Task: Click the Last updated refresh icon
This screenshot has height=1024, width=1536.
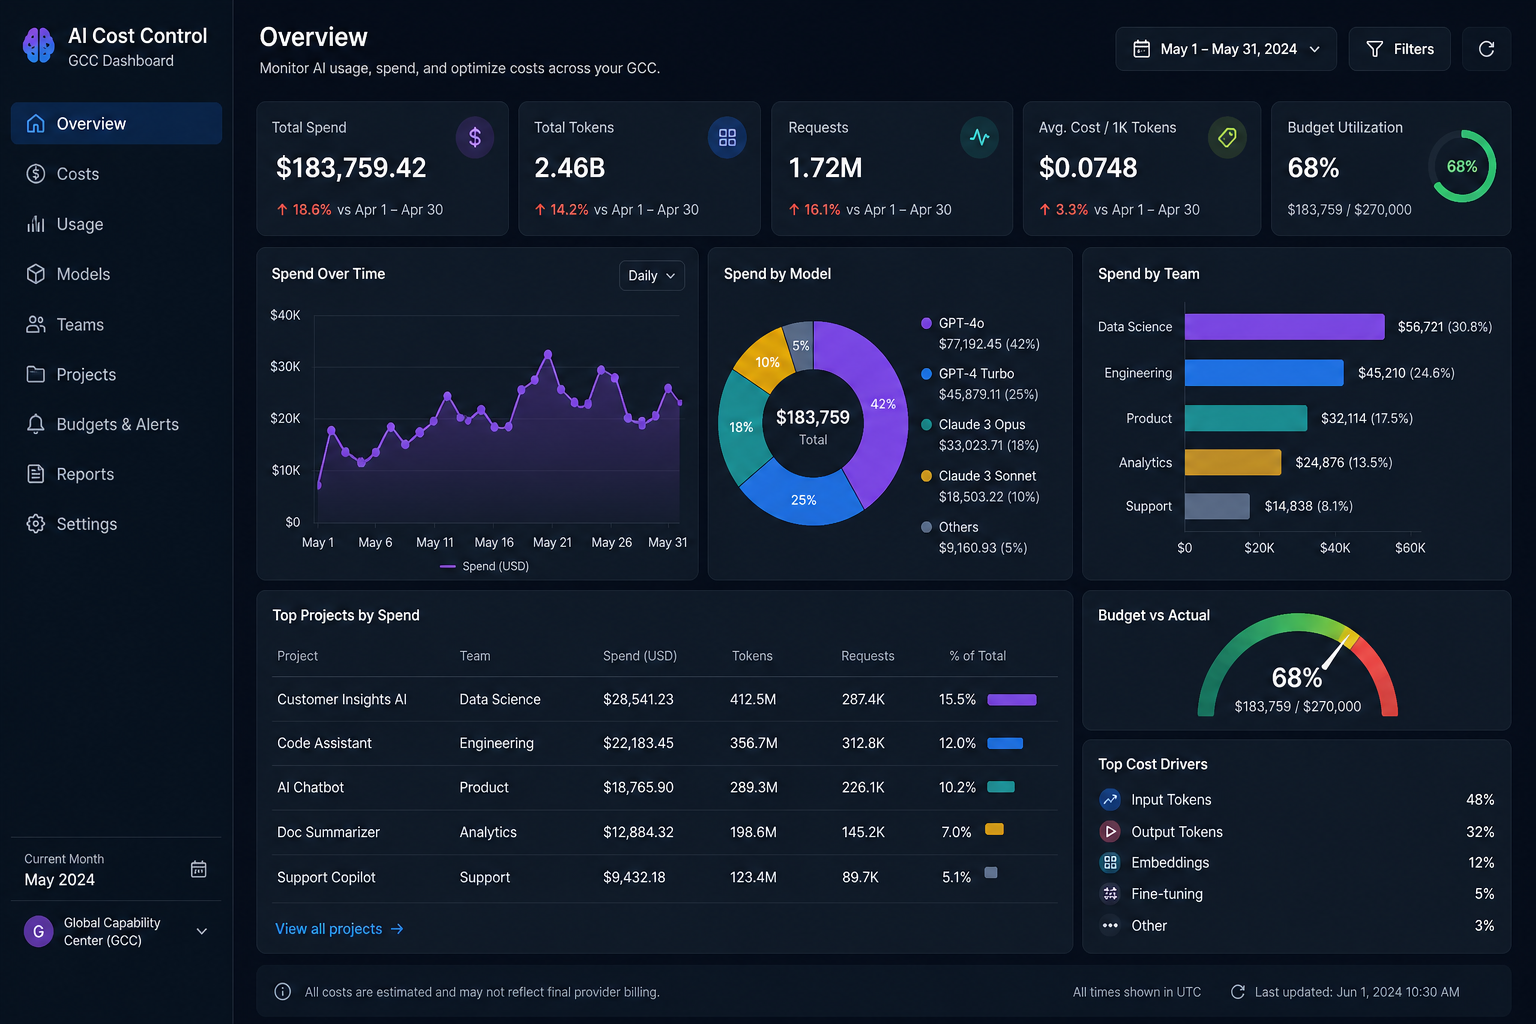Action: 1237,992
